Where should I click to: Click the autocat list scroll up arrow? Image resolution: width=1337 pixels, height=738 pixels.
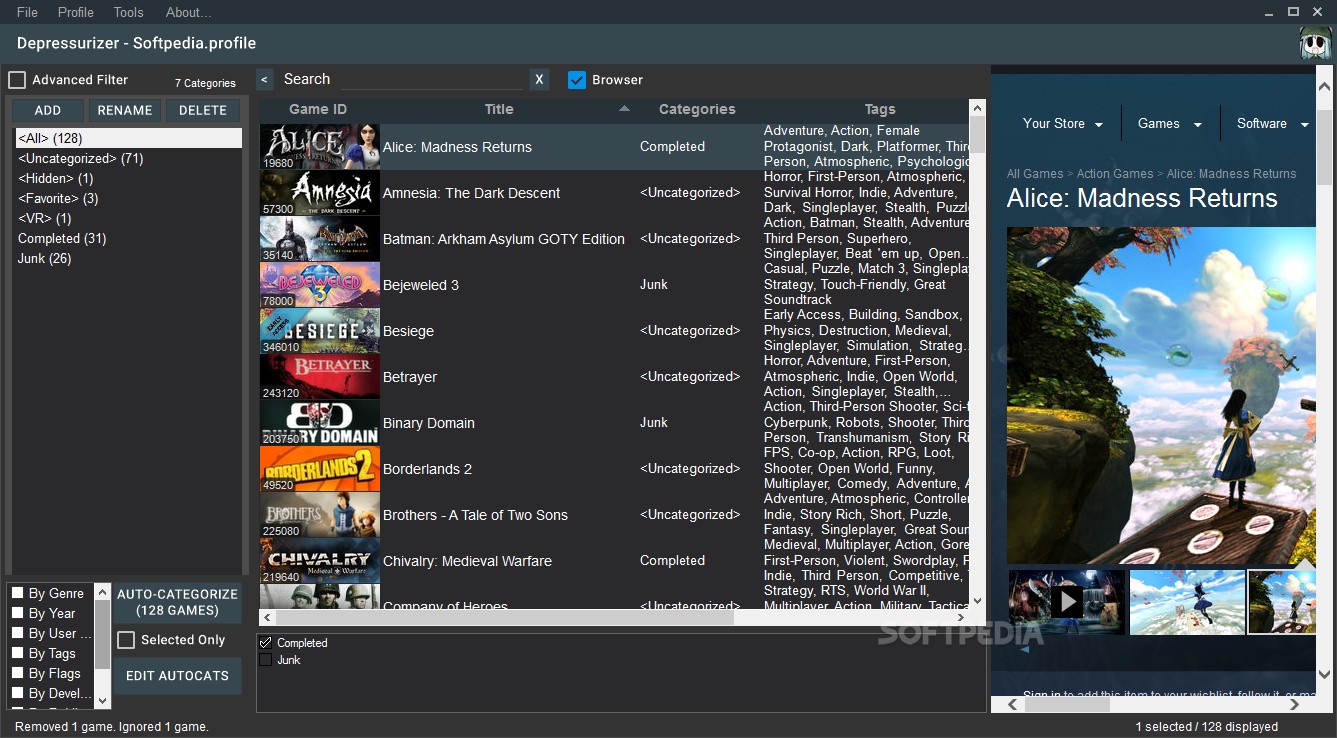click(x=102, y=592)
